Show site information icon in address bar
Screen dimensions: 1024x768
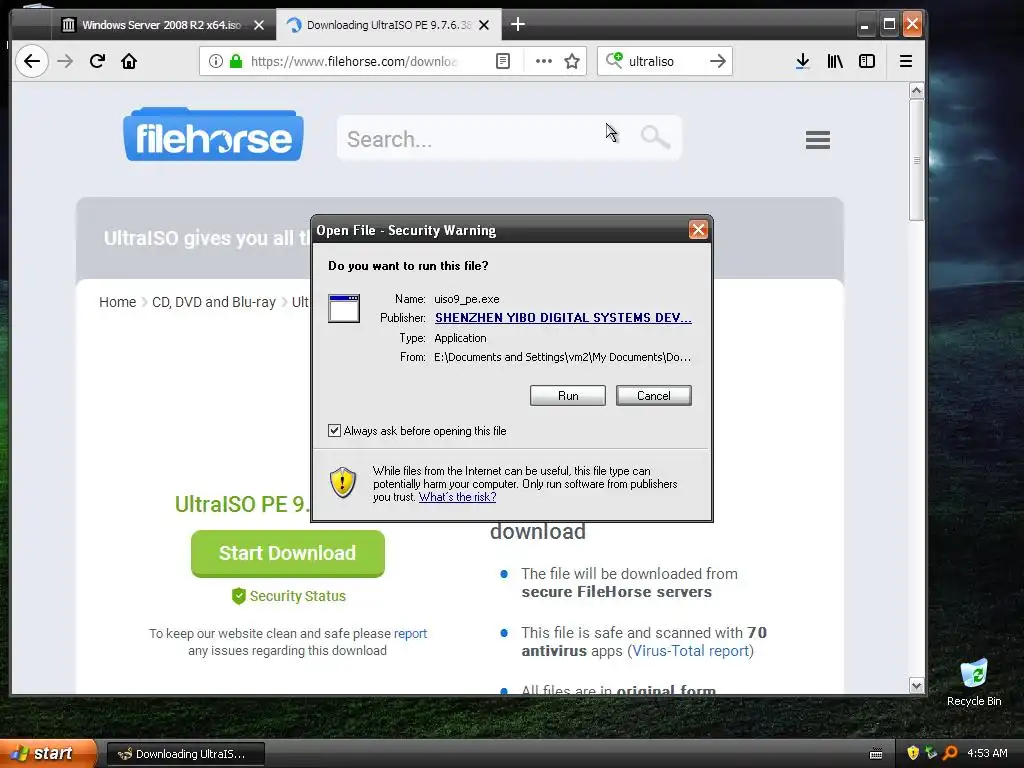pyautogui.click(x=216, y=61)
